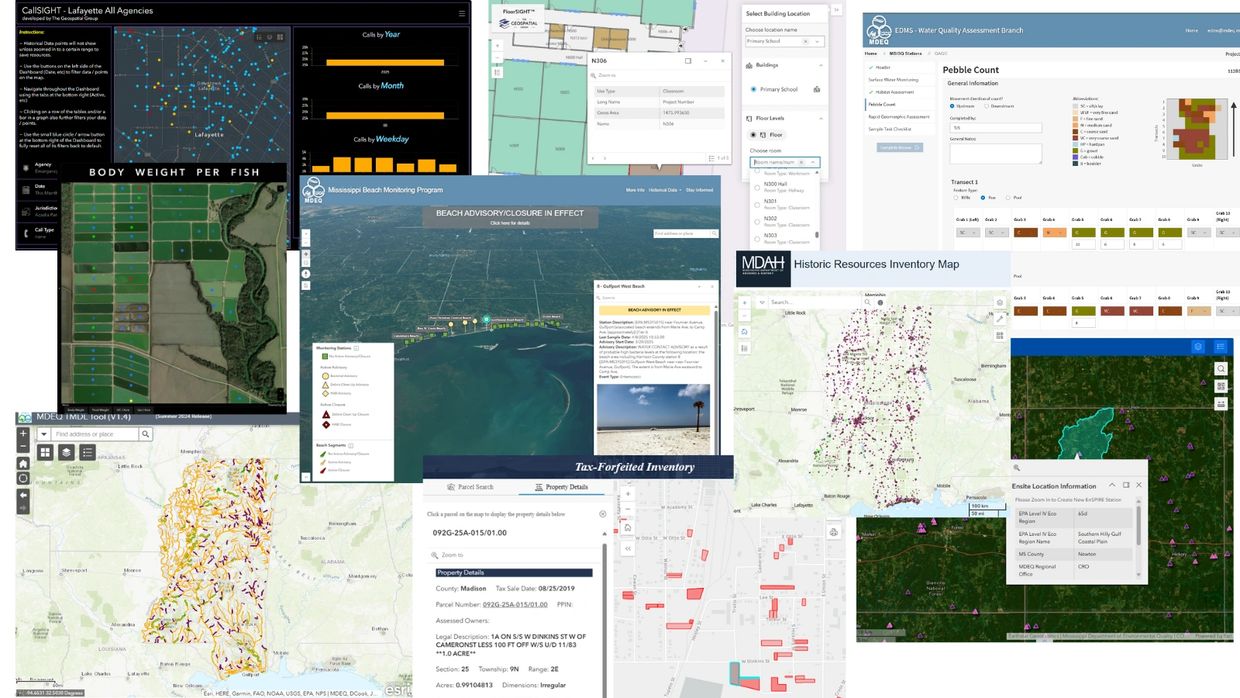The width and height of the screenshot is (1240, 698).
Task: Select the Floor radio under Floor Levels
Action: click(754, 135)
